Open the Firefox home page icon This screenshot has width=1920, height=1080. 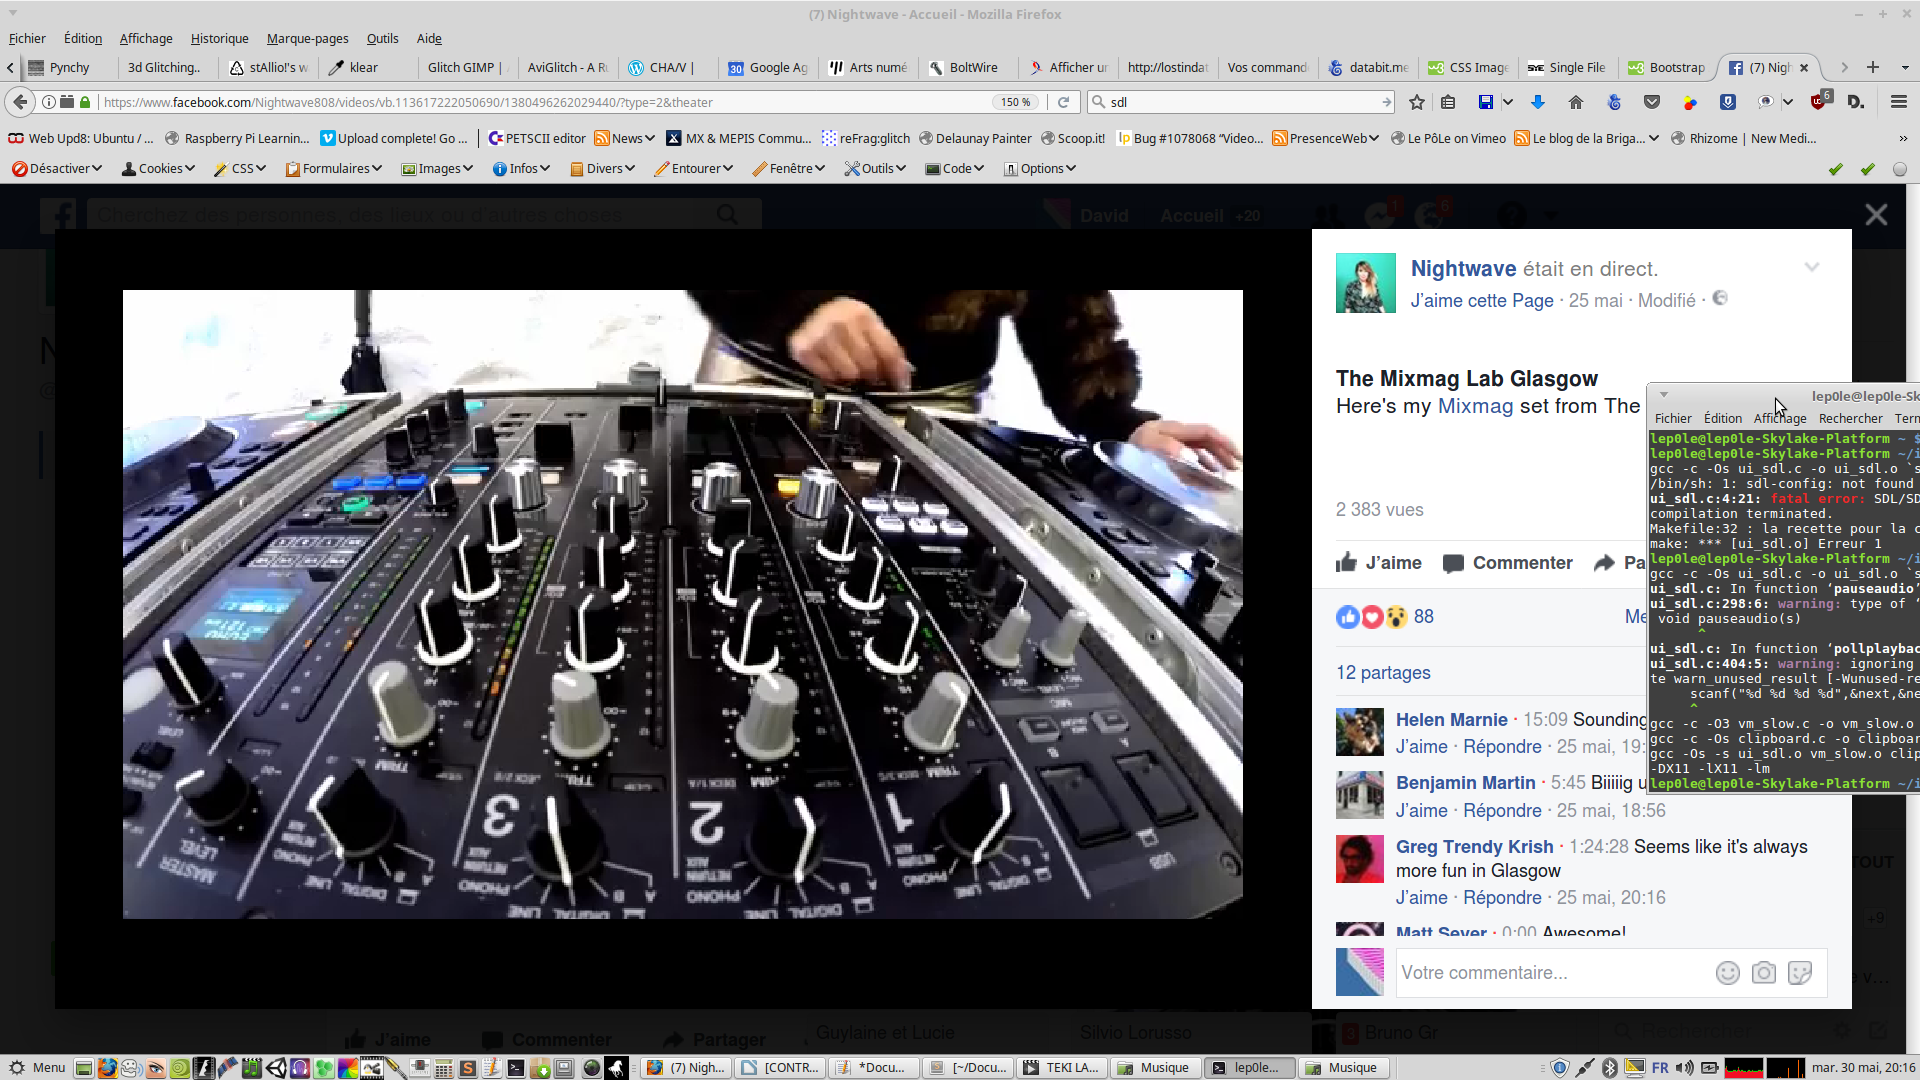click(x=1576, y=102)
